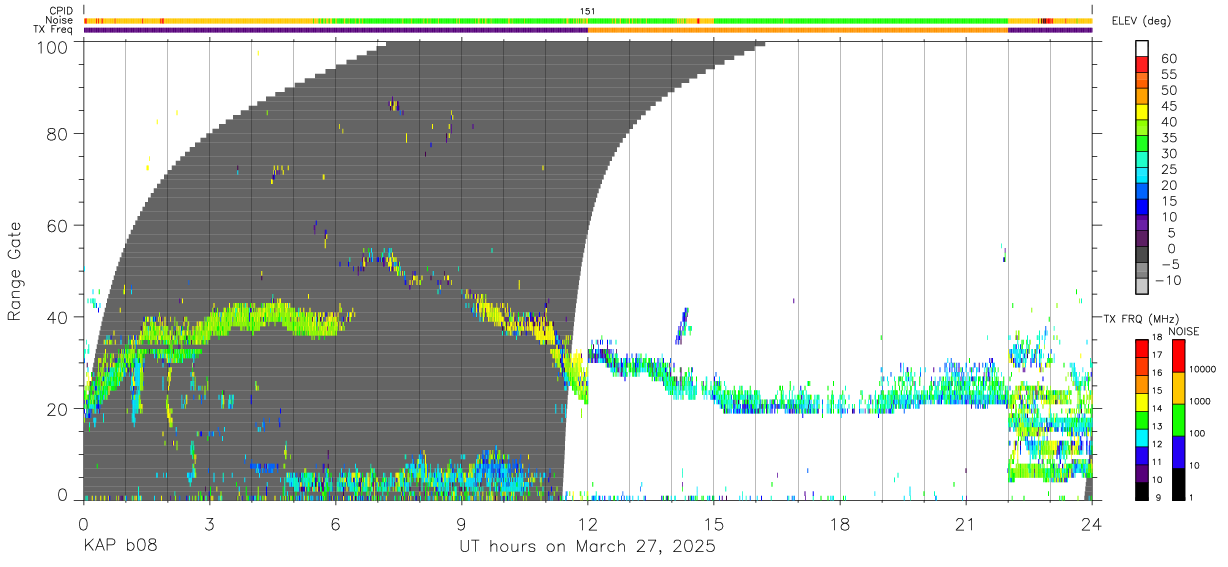Click the '25' elevation colorbar label

coord(1168,169)
